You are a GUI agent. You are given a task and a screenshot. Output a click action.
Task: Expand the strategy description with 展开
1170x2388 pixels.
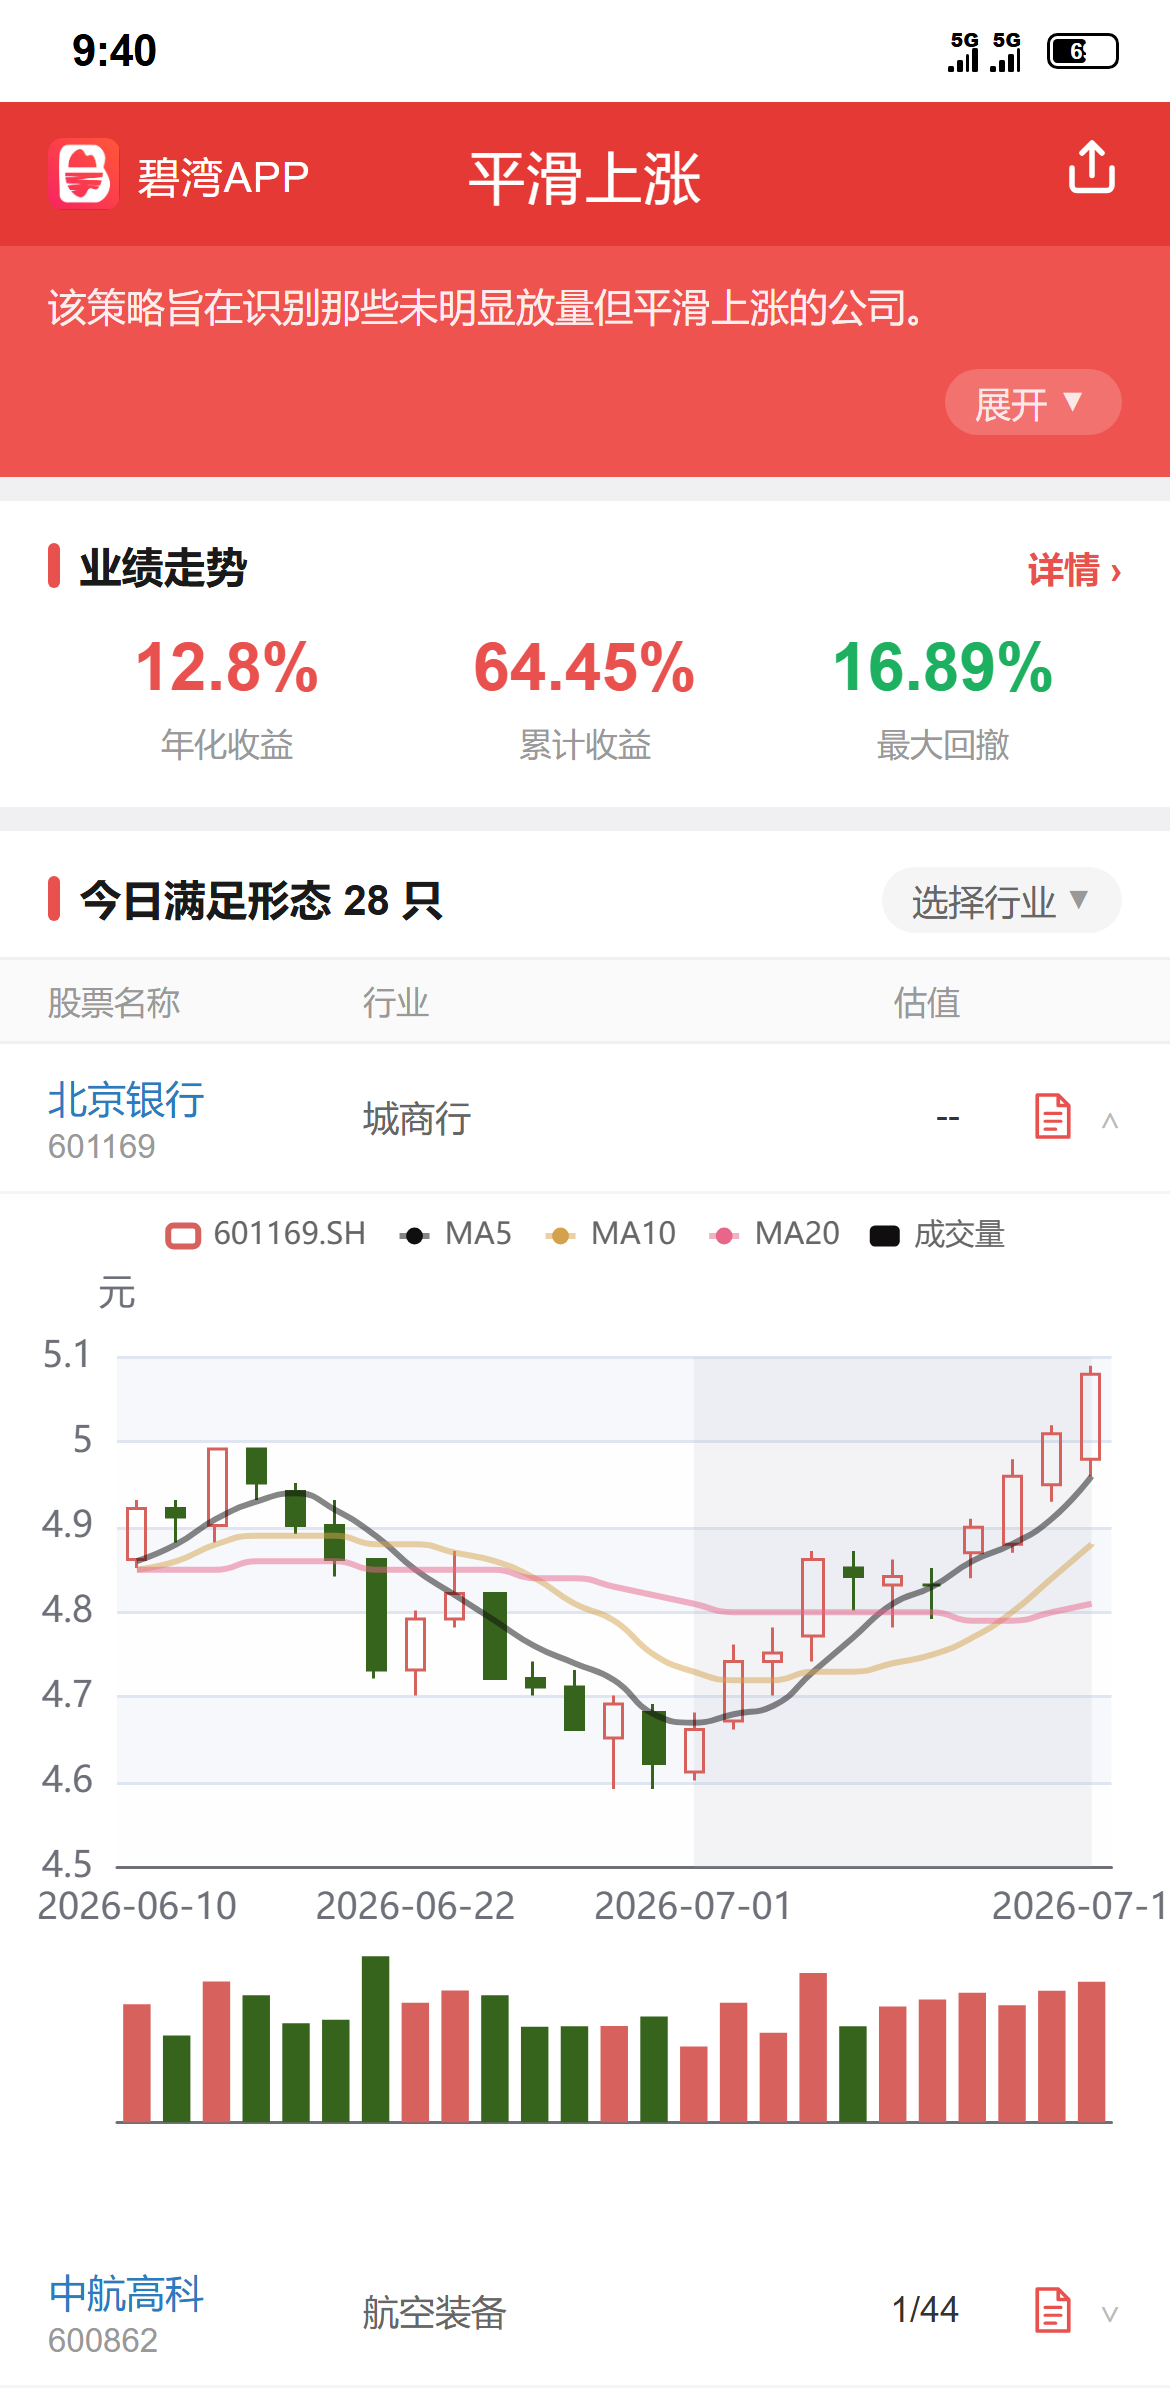(1033, 402)
